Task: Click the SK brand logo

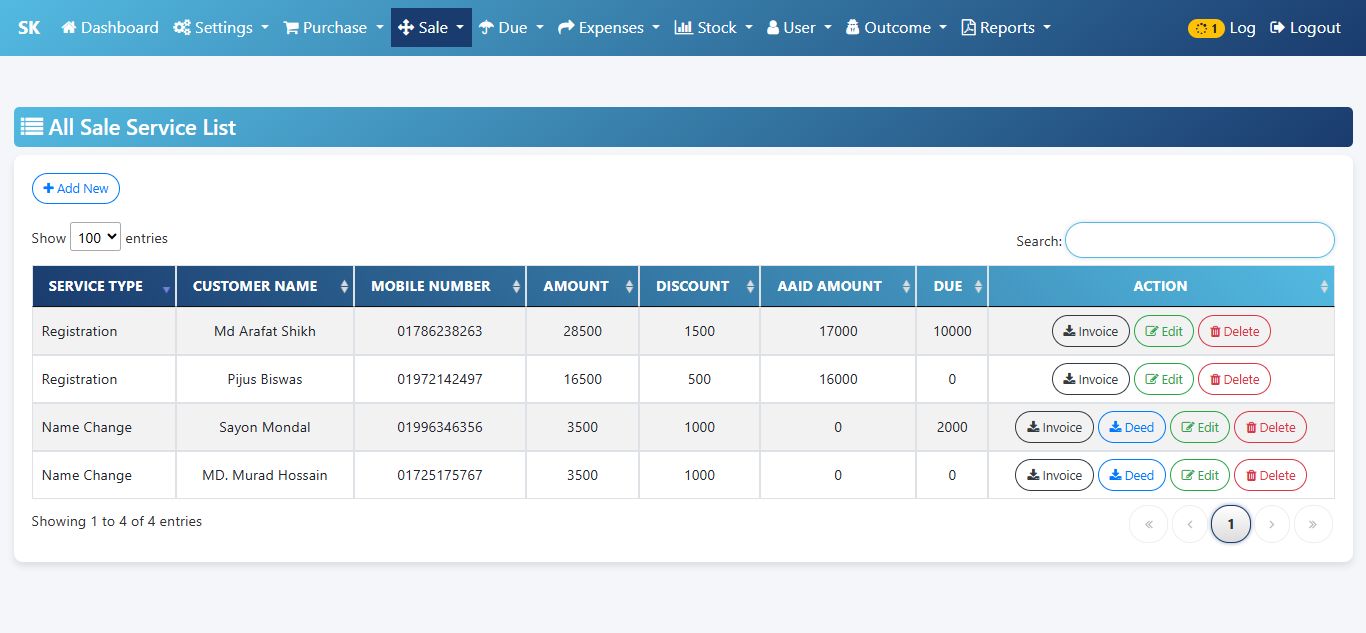Action: 29,28
